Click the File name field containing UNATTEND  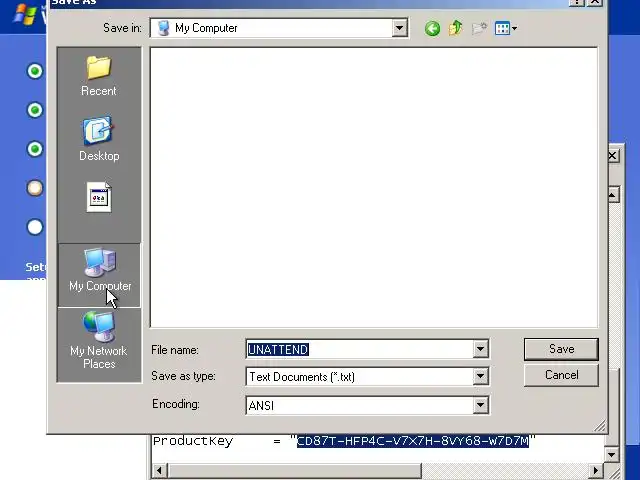pyautogui.click(x=360, y=349)
